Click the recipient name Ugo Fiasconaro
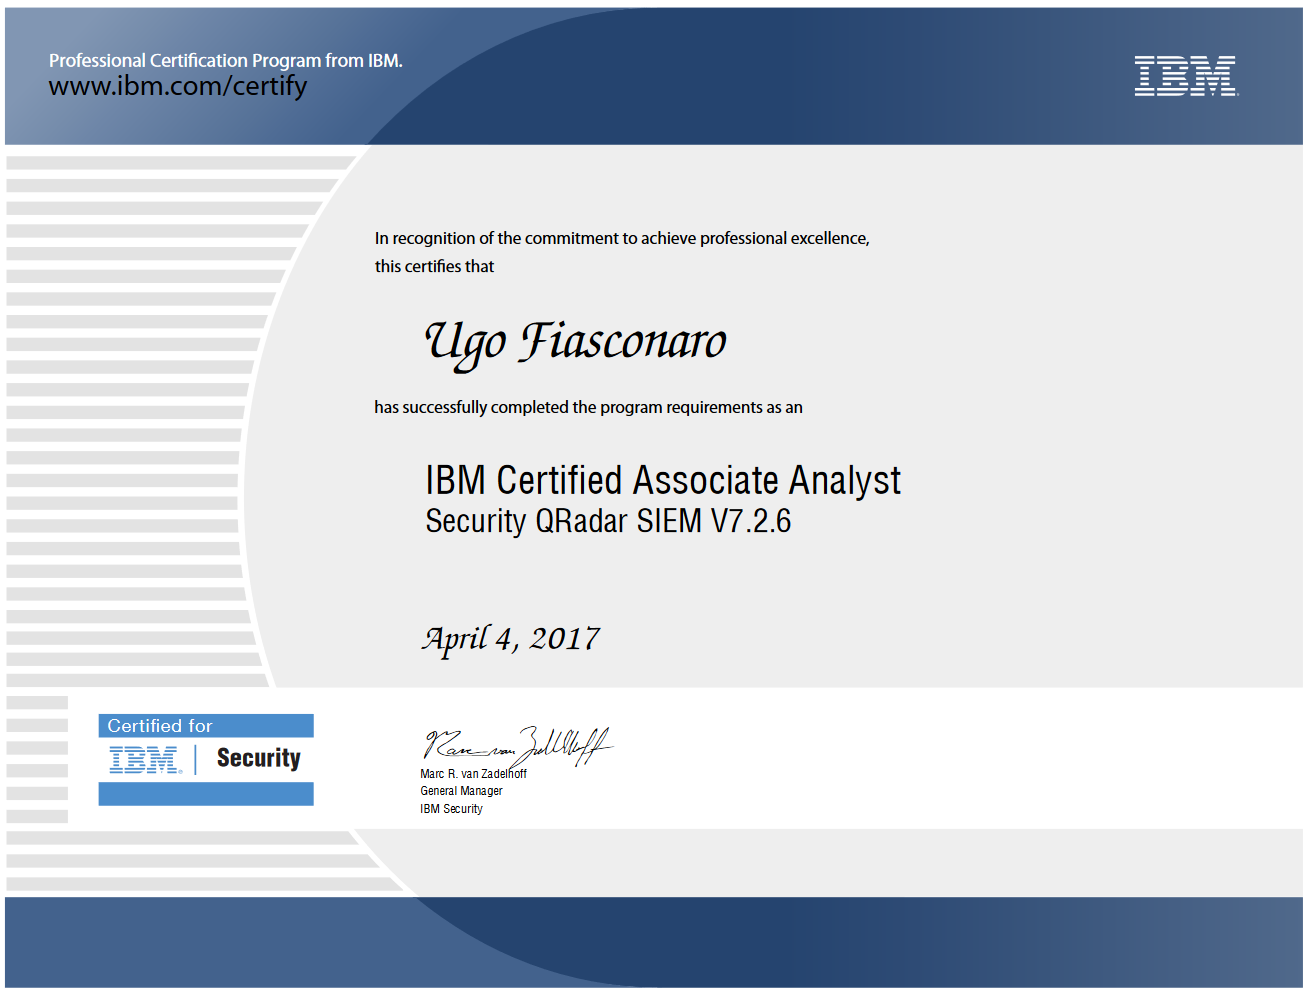Viewport: 1307px width, 991px height. [x=575, y=343]
